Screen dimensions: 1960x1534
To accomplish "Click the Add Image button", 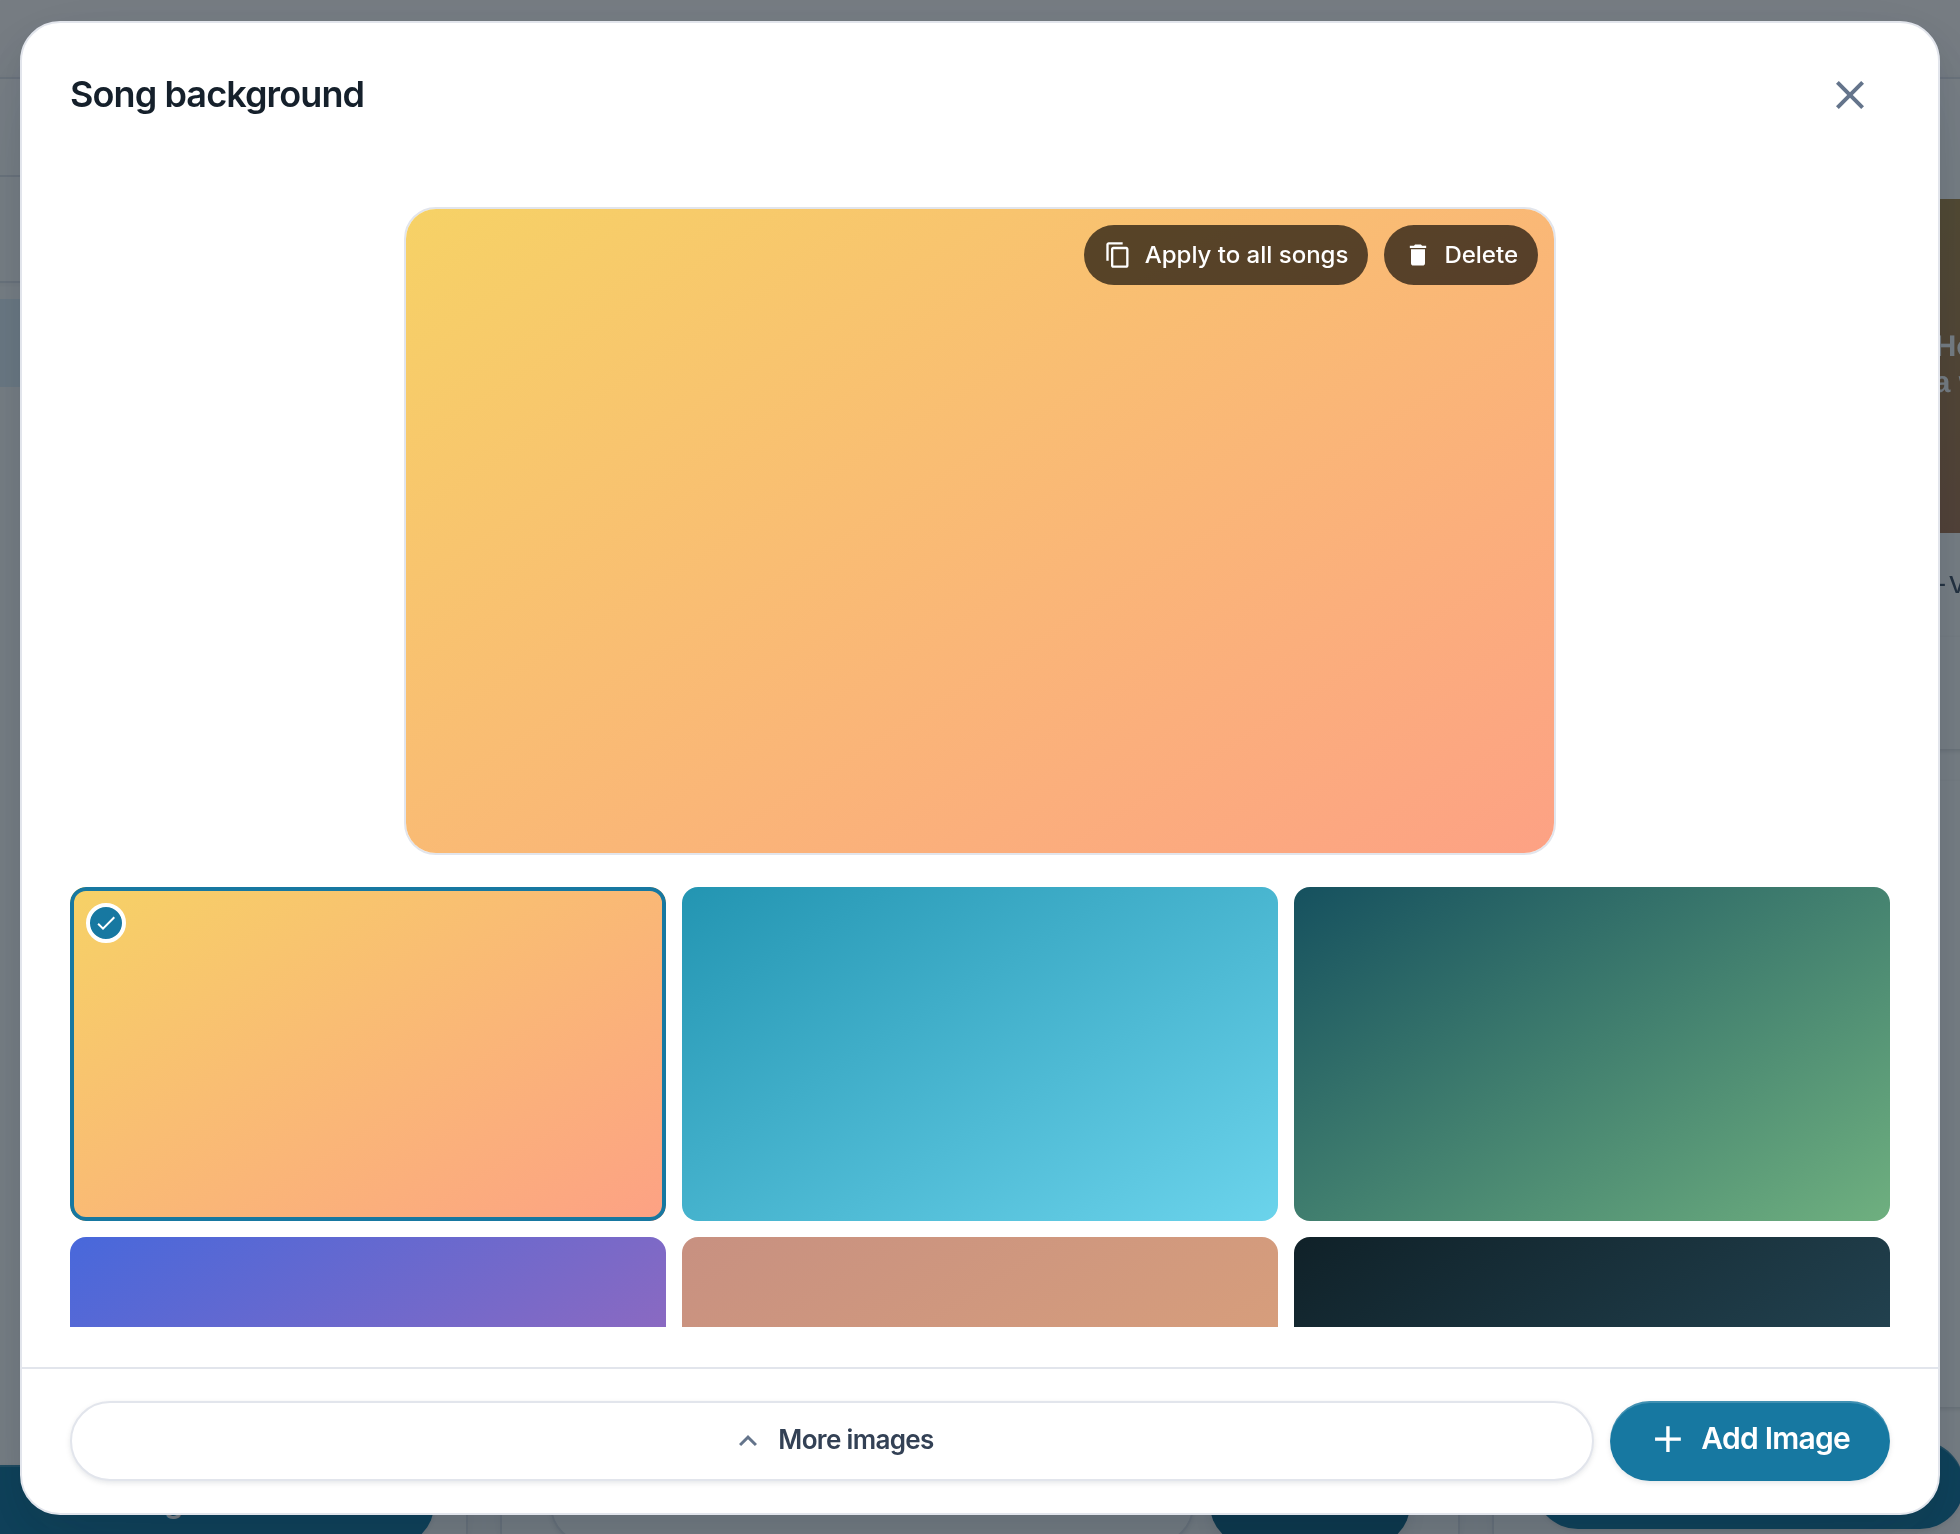I will pos(1749,1440).
